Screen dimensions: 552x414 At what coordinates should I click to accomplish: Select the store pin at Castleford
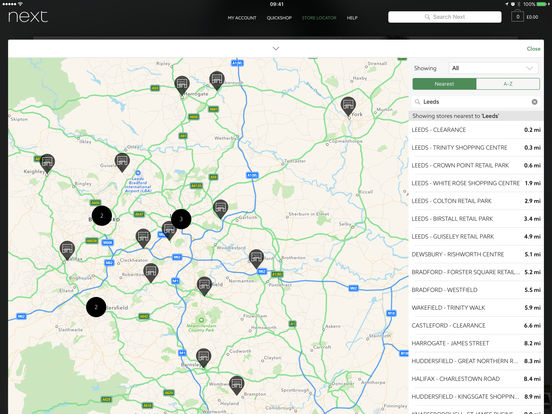(256, 258)
